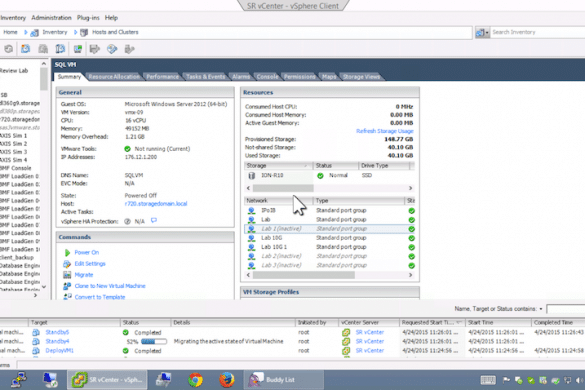Open the Console tab

coord(268,77)
